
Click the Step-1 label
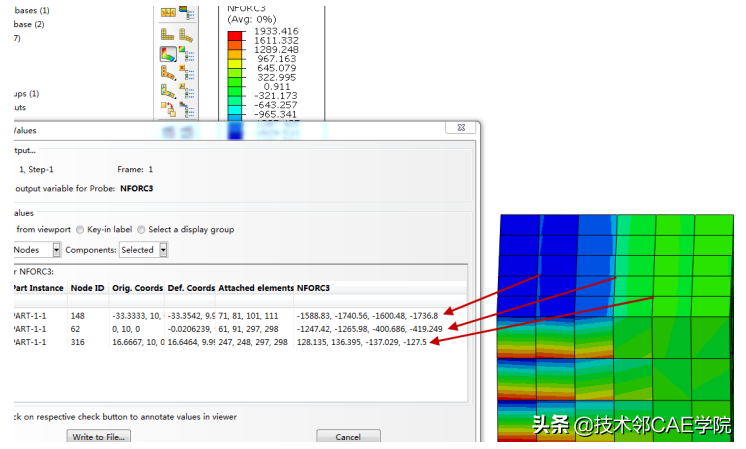click(x=41, y=169)
